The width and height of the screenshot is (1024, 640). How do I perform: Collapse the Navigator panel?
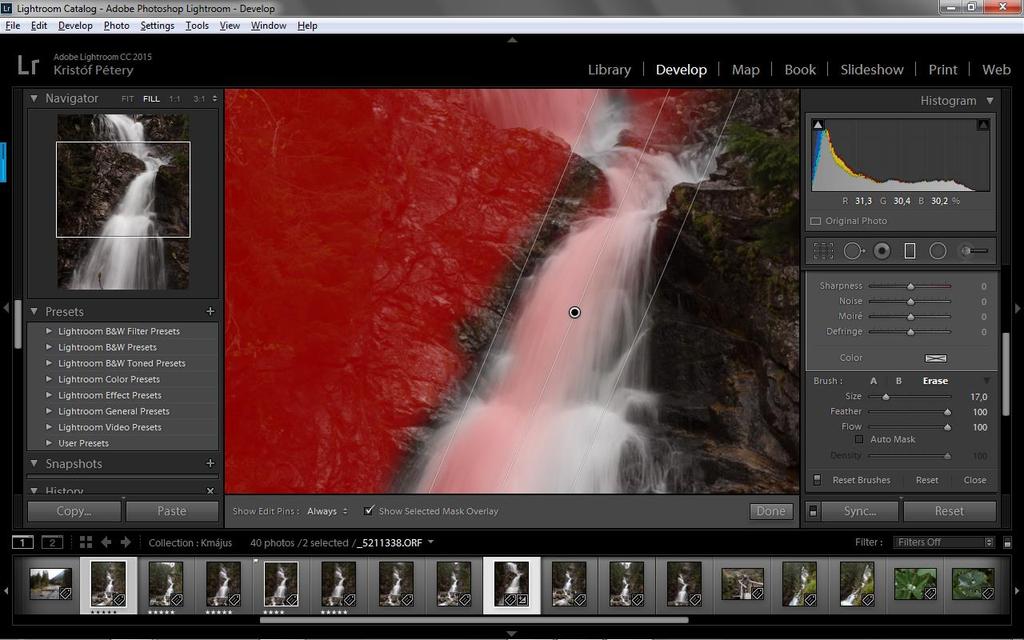pyautogui.click(x=34, y=98)
